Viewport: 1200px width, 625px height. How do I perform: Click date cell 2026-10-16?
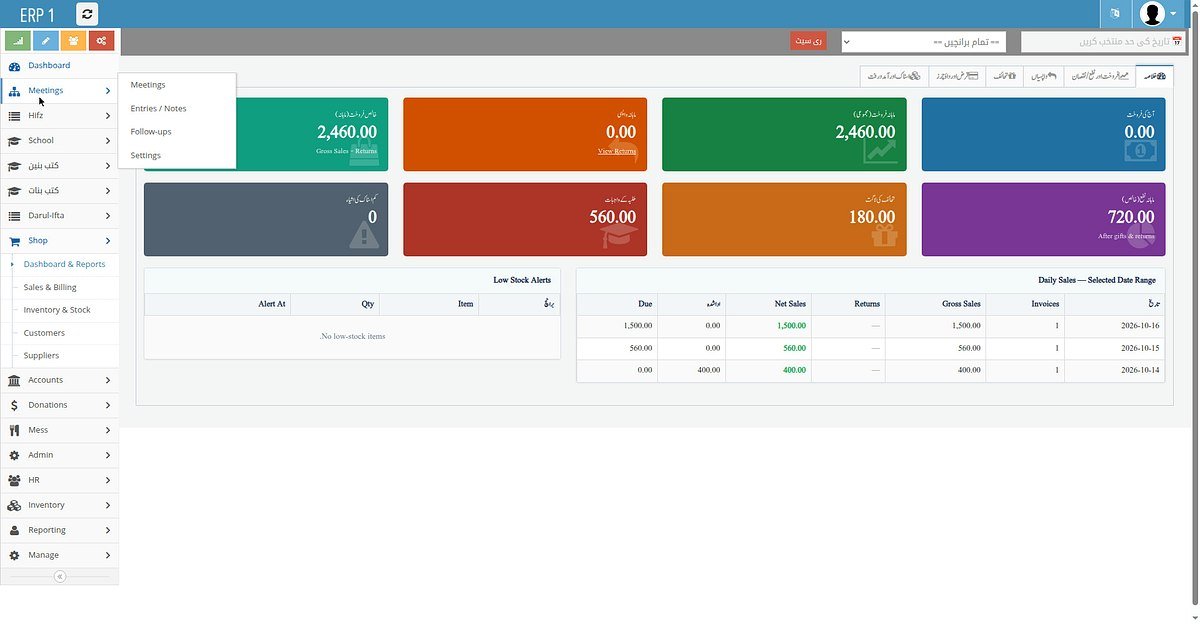click(x=1115, y=326)
